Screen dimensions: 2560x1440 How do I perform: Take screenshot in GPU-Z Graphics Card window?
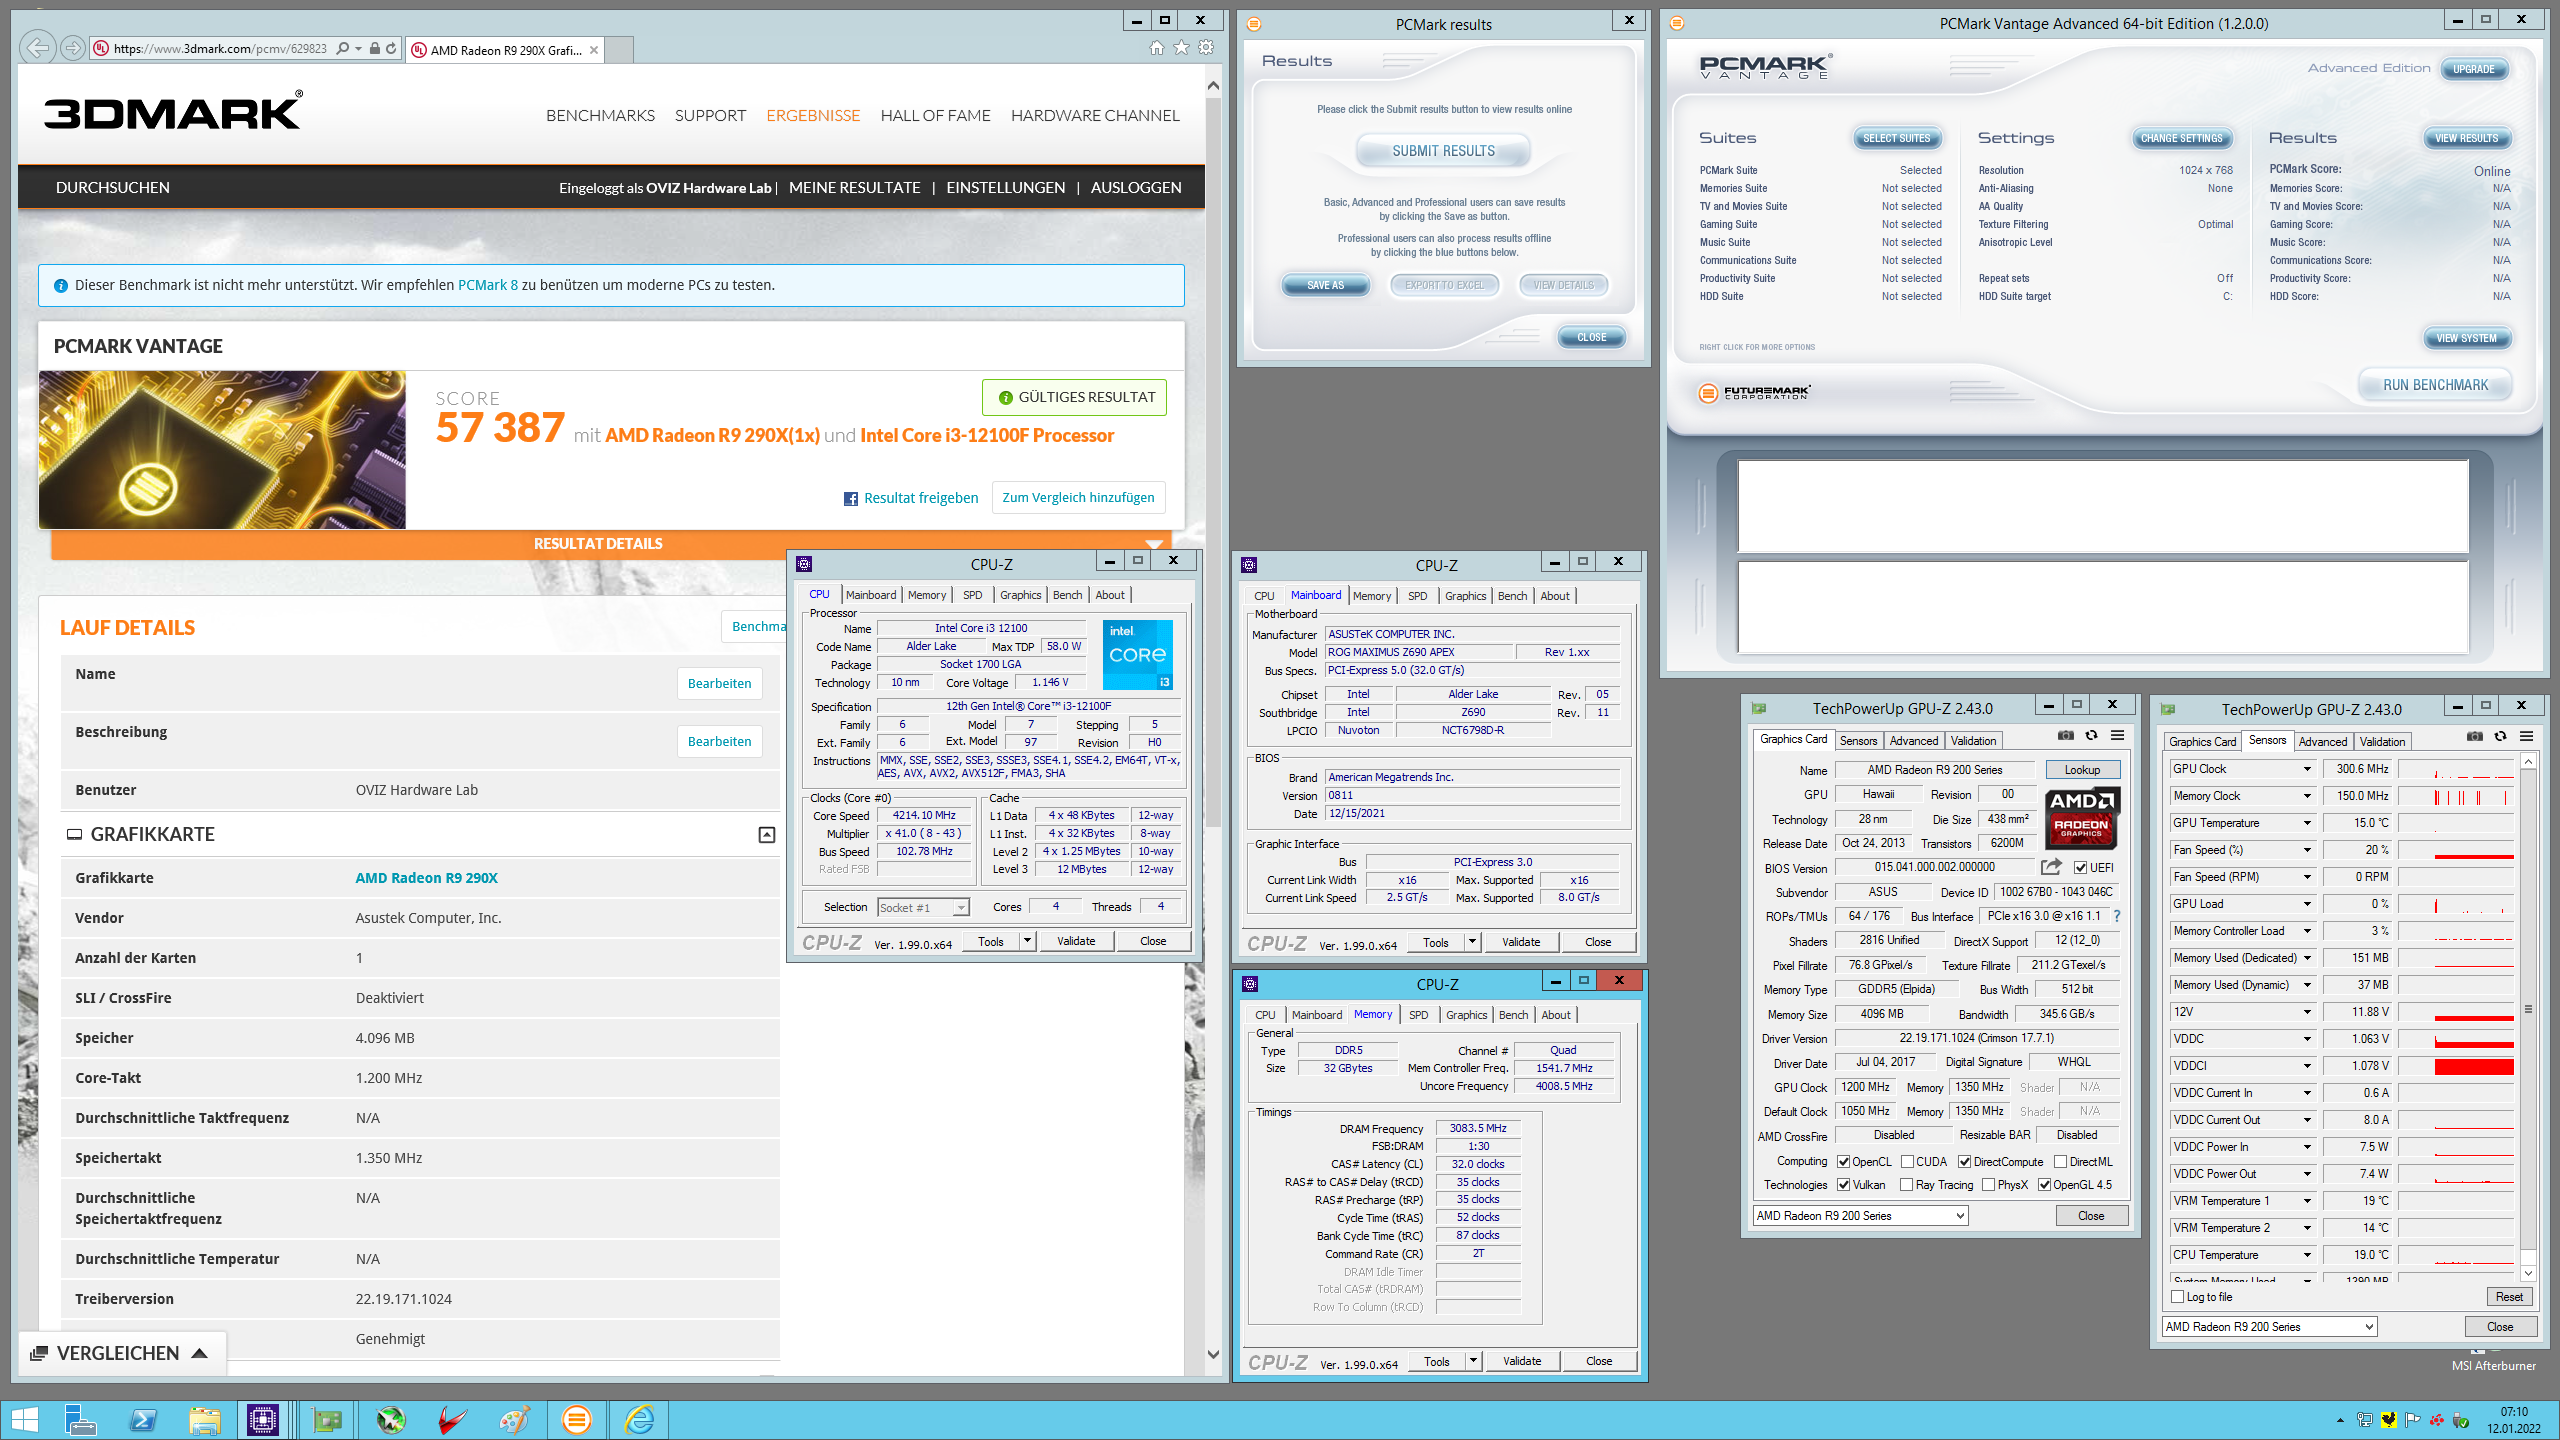[2065, 736]
